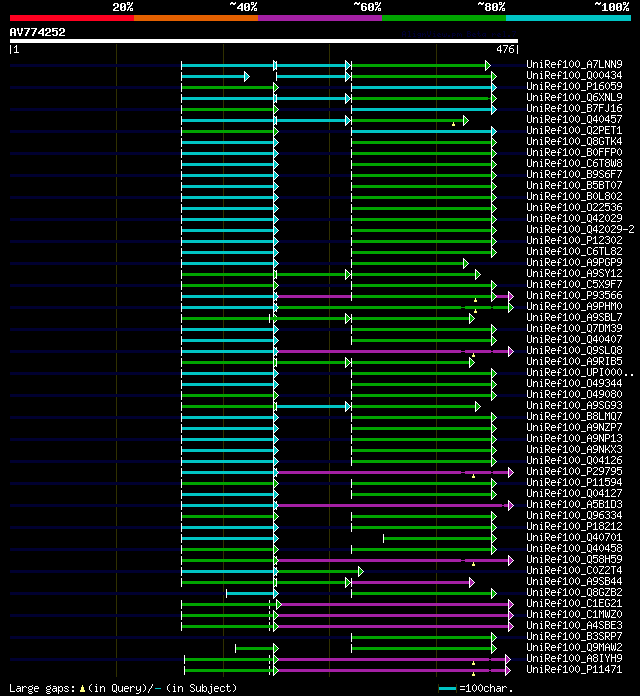Click the UniRef100_Q42029-2 label

coord(581,229)
